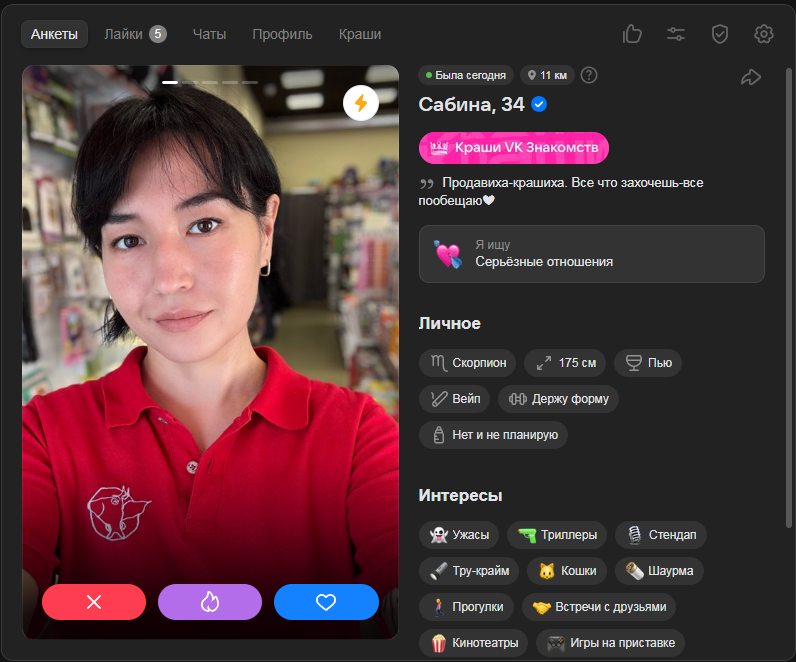Click the Игры на приставке interest chip
Screen dimensions: 796x662
[x=611, y=643]
